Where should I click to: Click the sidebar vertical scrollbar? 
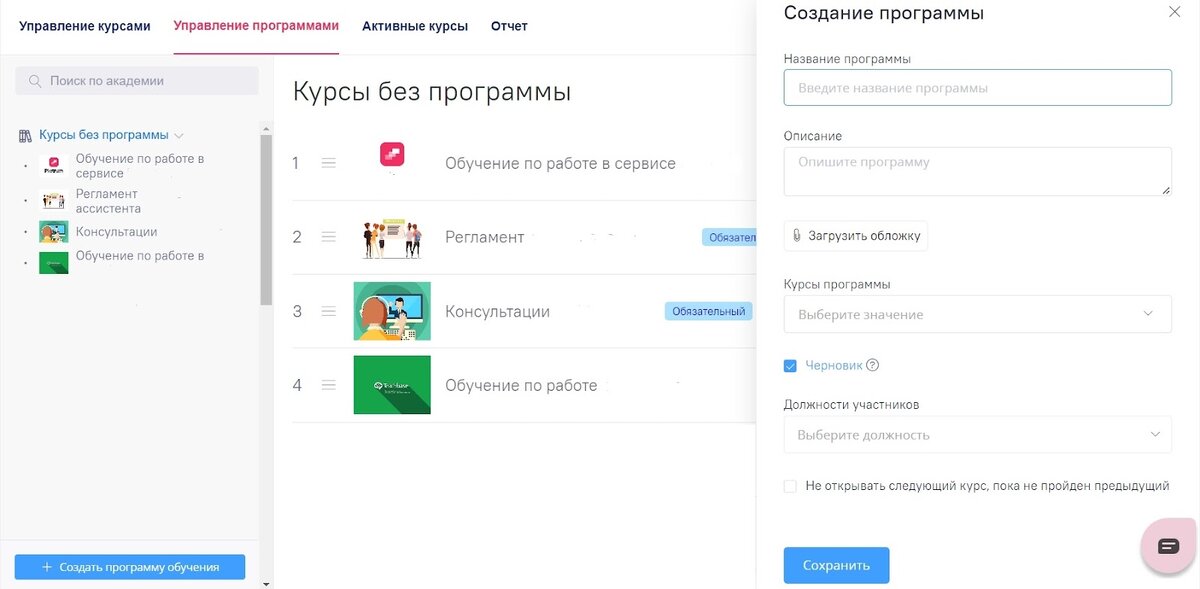pyautogui.click(x=266, y=220)
